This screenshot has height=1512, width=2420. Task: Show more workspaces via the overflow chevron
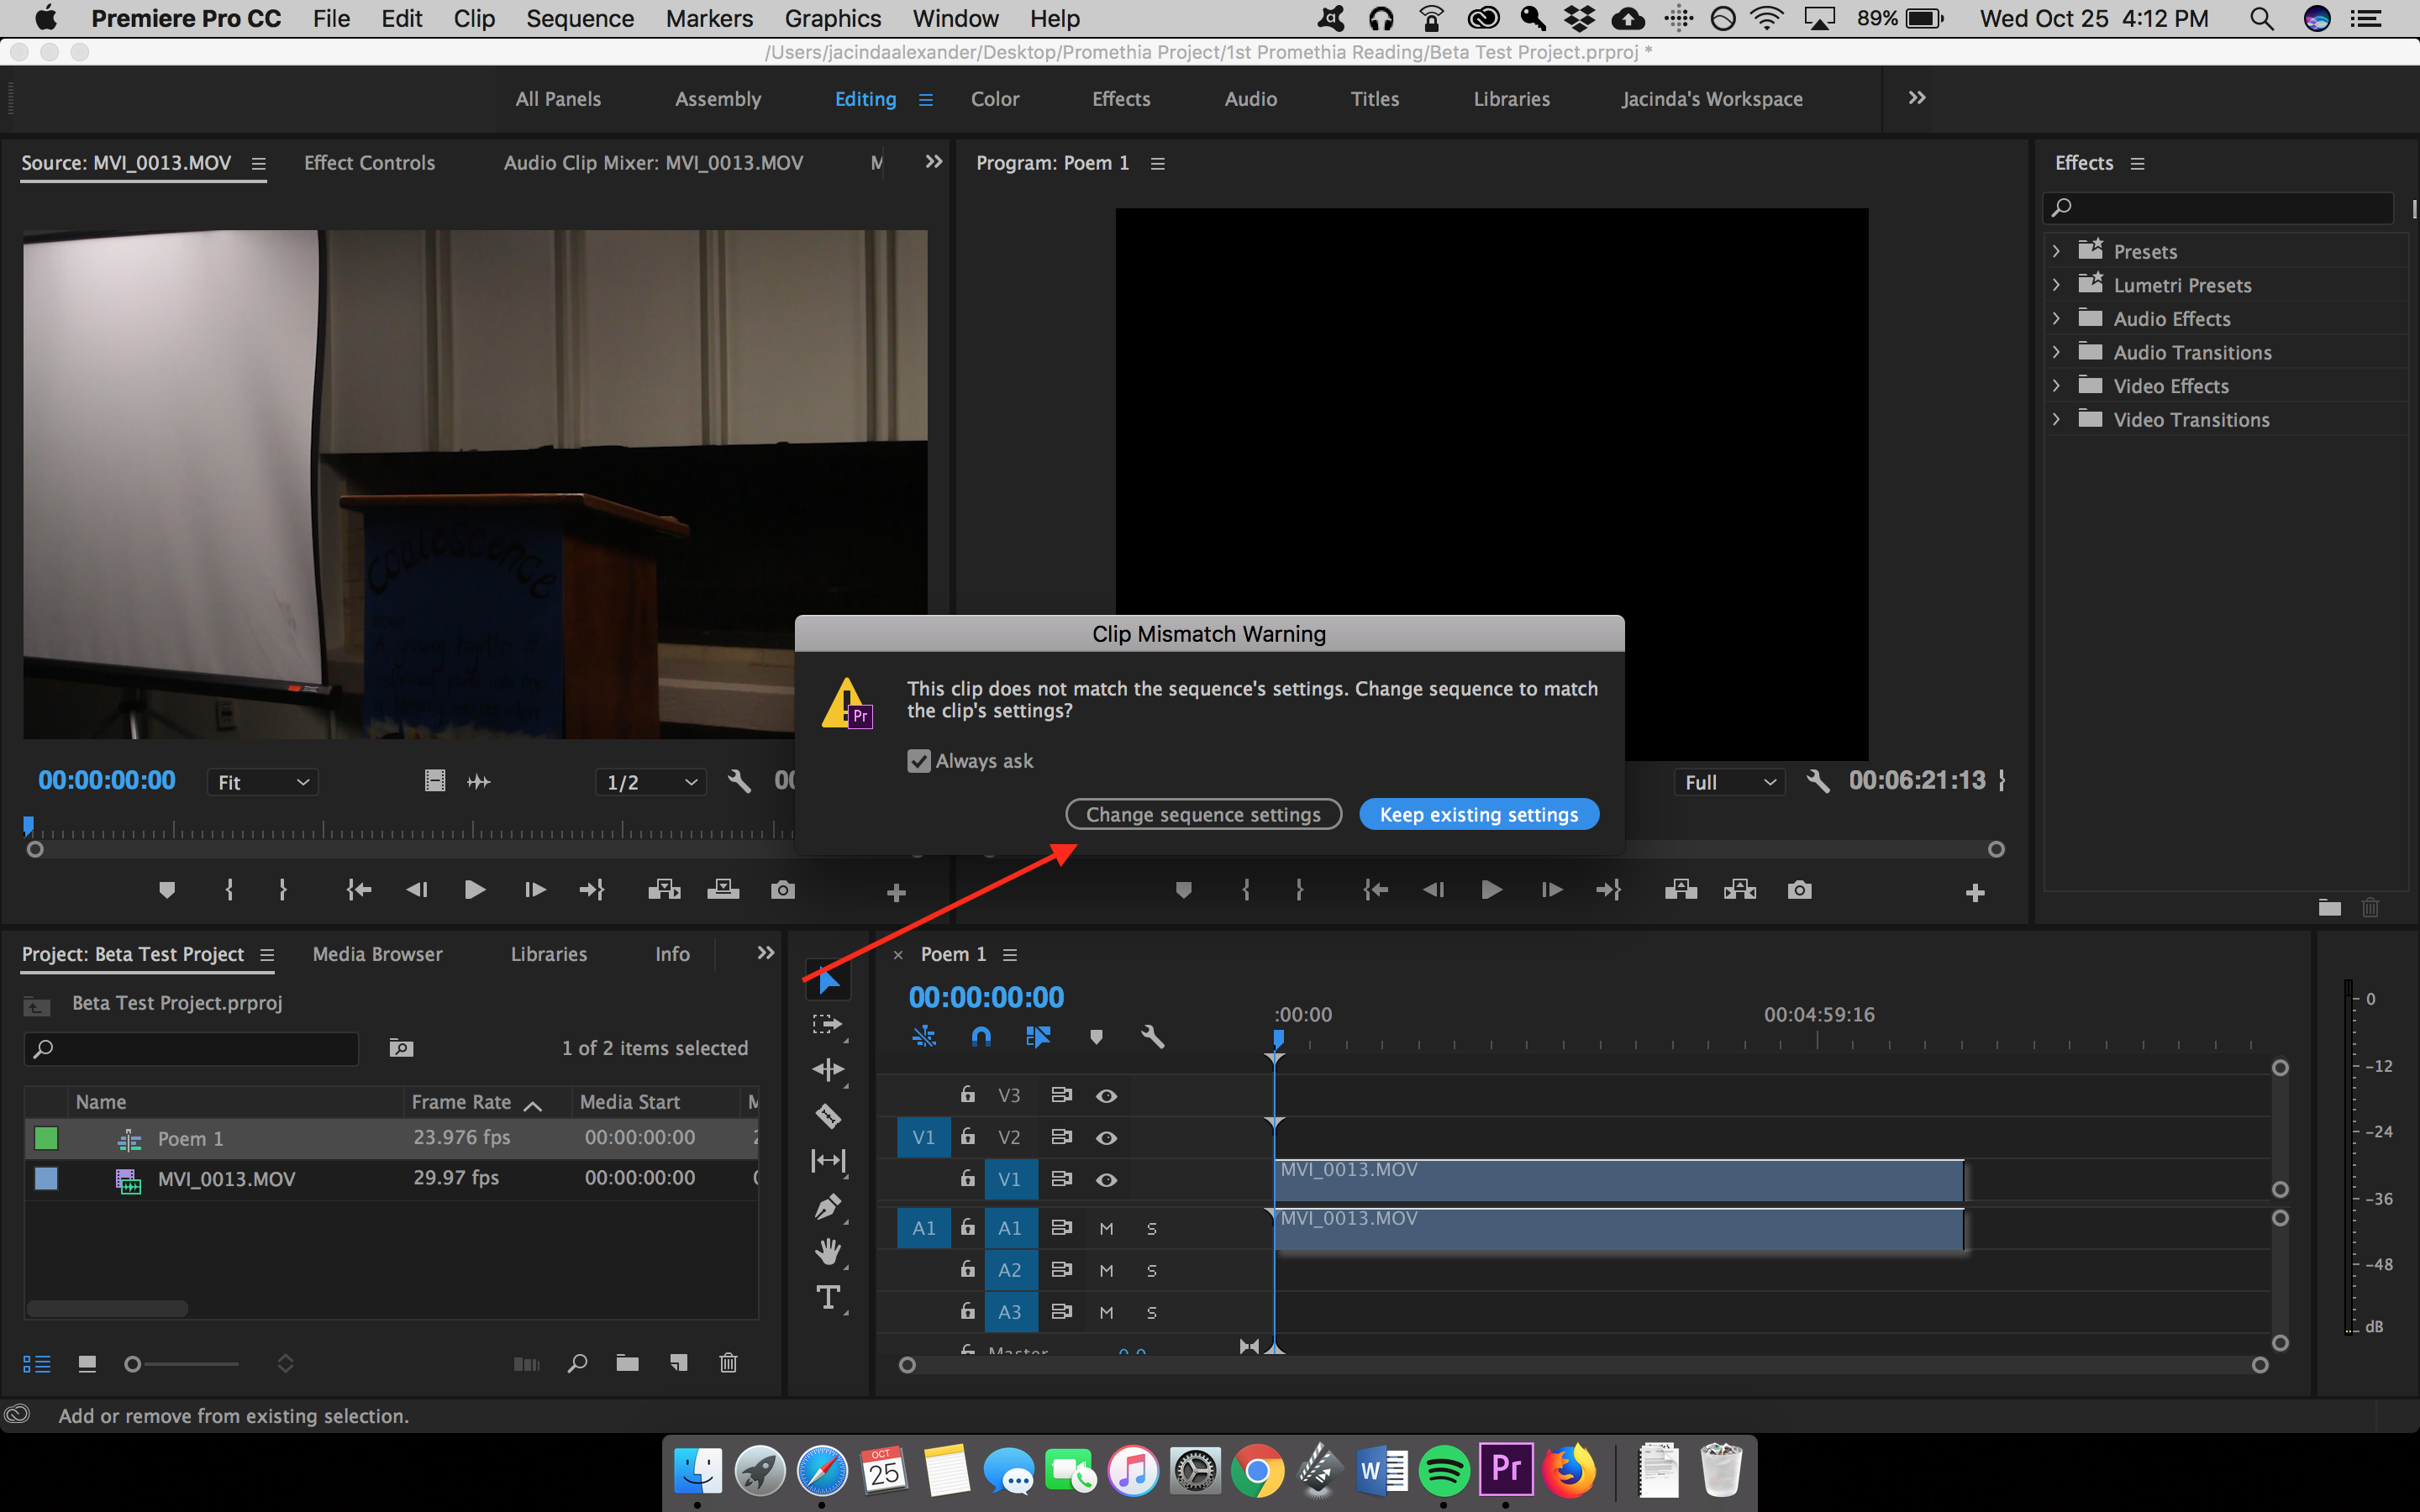(1917, 98)
